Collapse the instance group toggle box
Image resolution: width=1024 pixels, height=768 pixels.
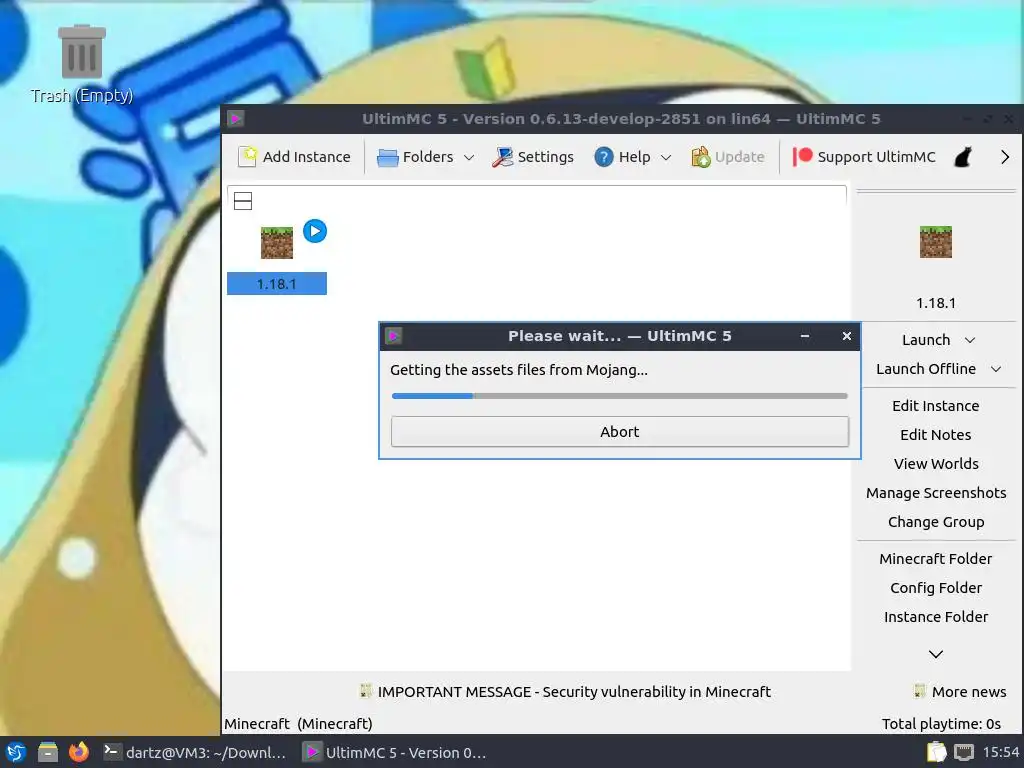pyautogui.click(x=243, y=201)
